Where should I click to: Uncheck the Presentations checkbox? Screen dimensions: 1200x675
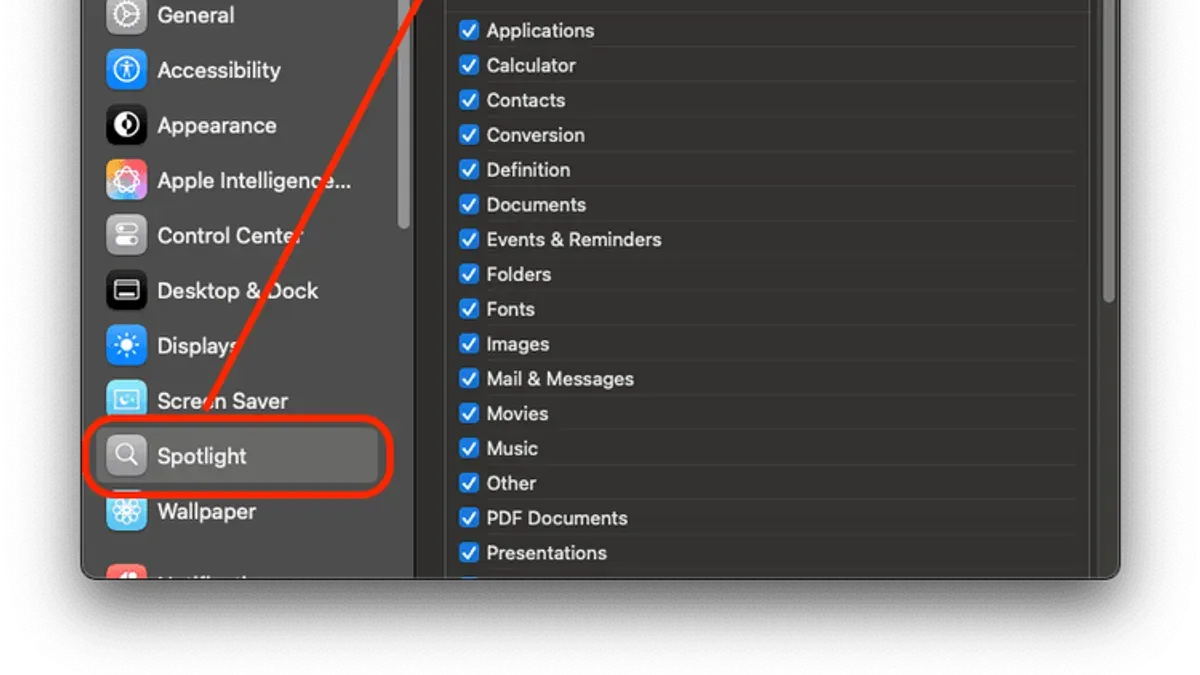coord(469,553)
